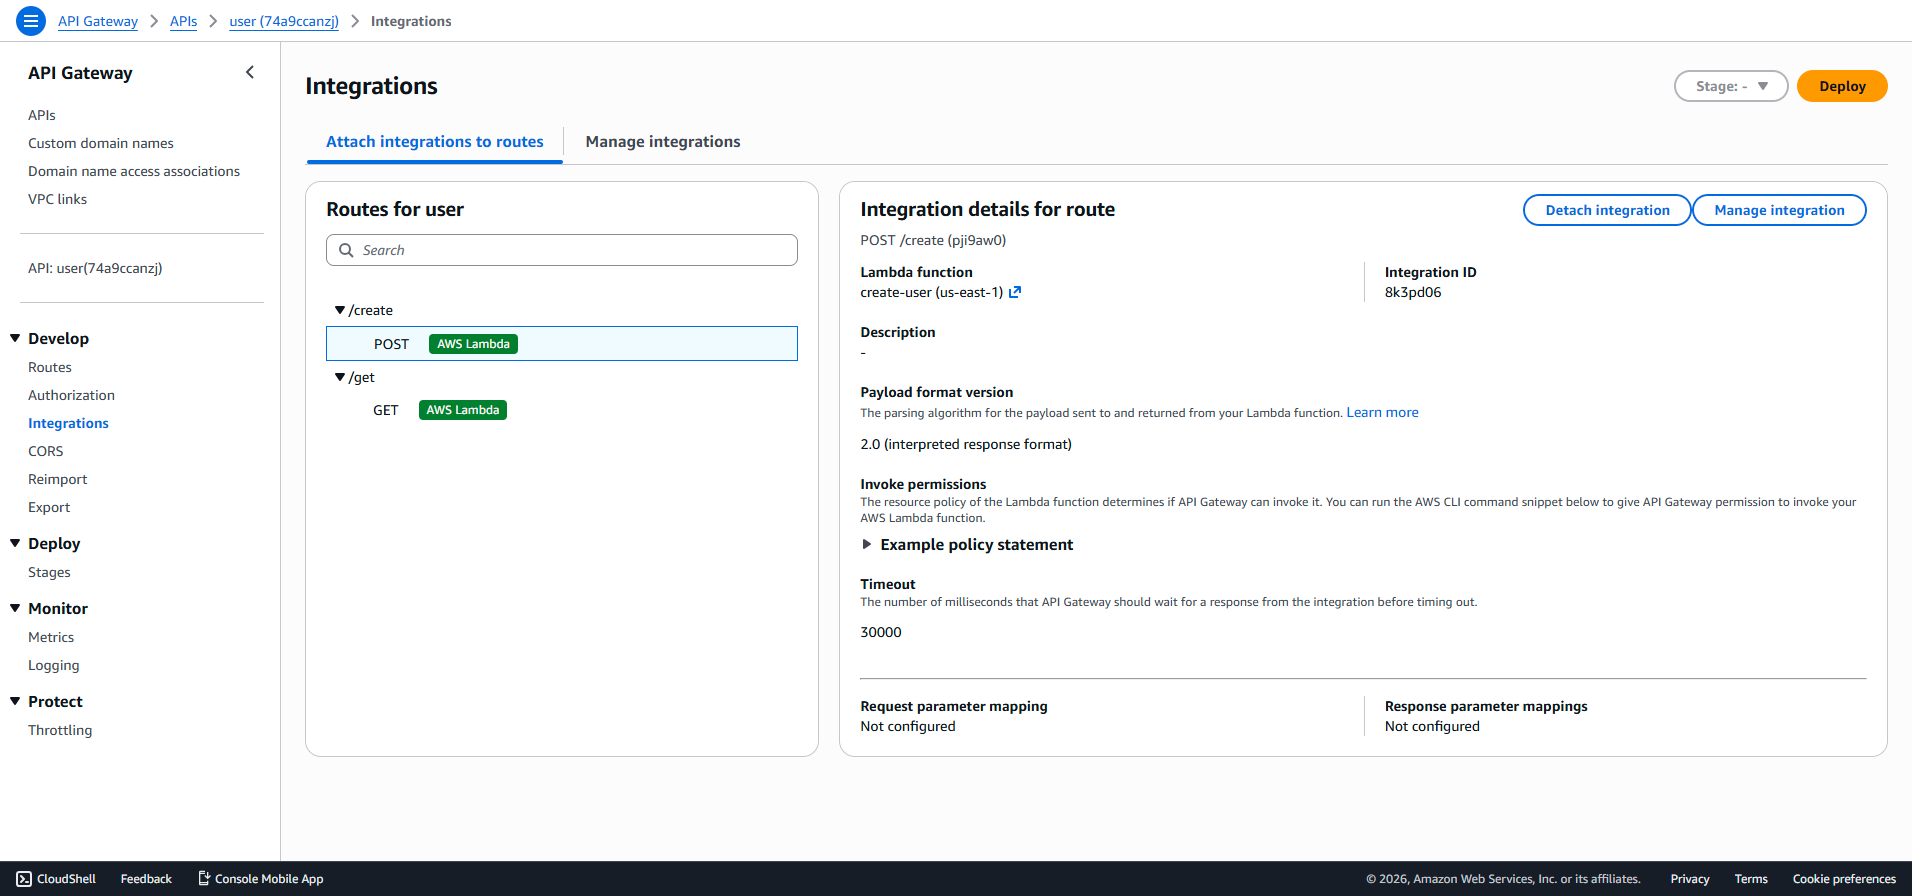Click the routes Search field
Viewport: 1912px width, 896px height.
coord(562,250)
